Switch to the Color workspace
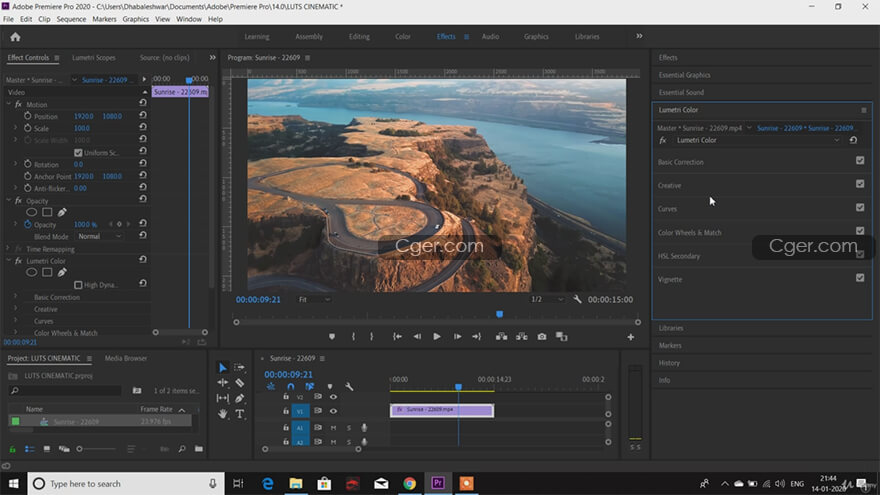 coord(402,36)
